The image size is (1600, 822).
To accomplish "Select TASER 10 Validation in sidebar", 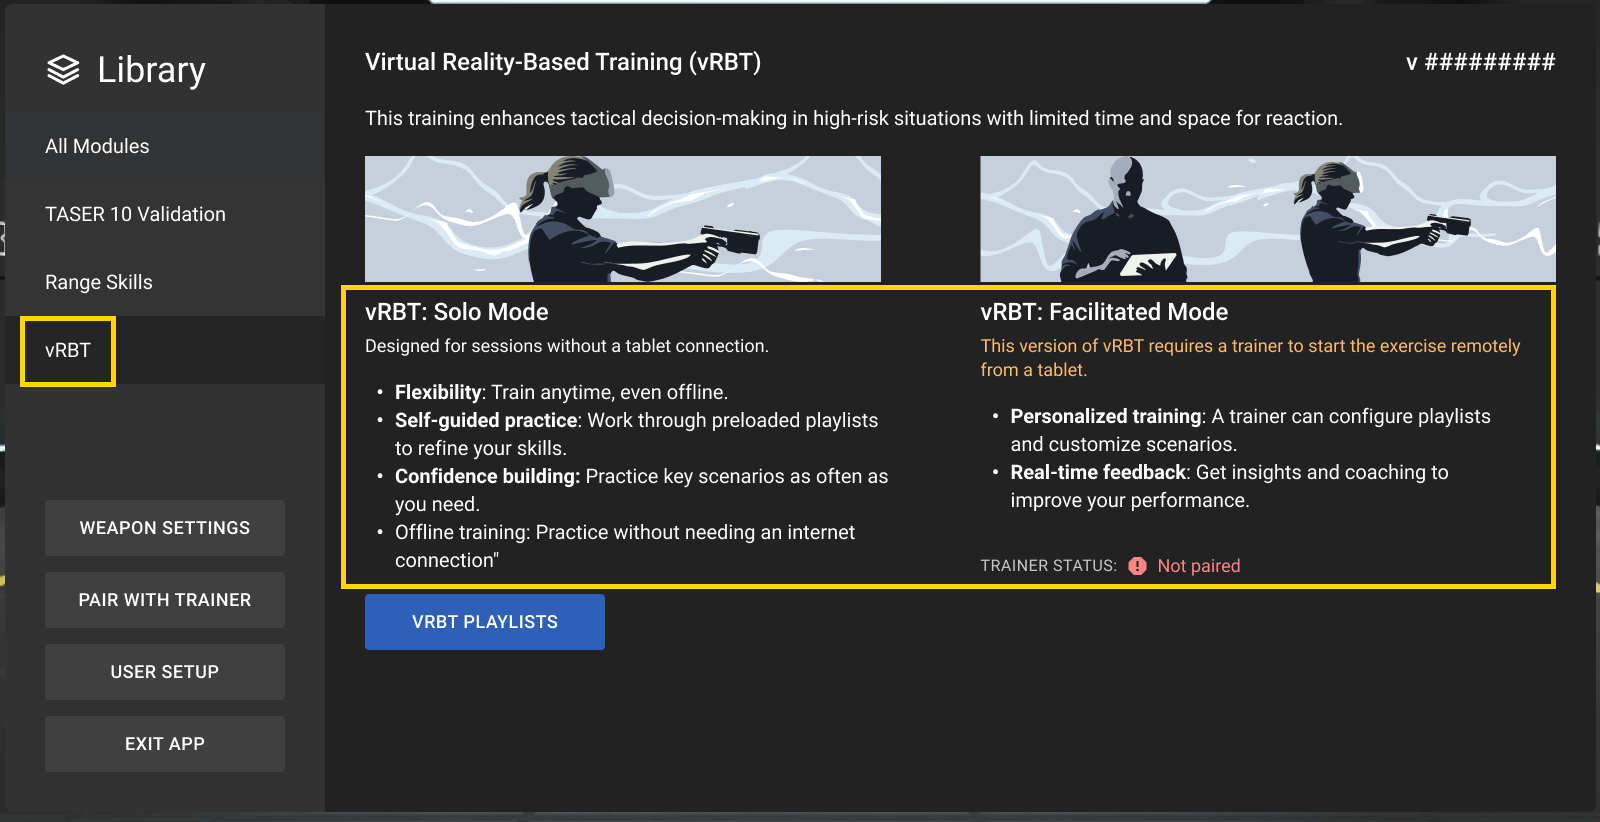I will coord(135,214).
